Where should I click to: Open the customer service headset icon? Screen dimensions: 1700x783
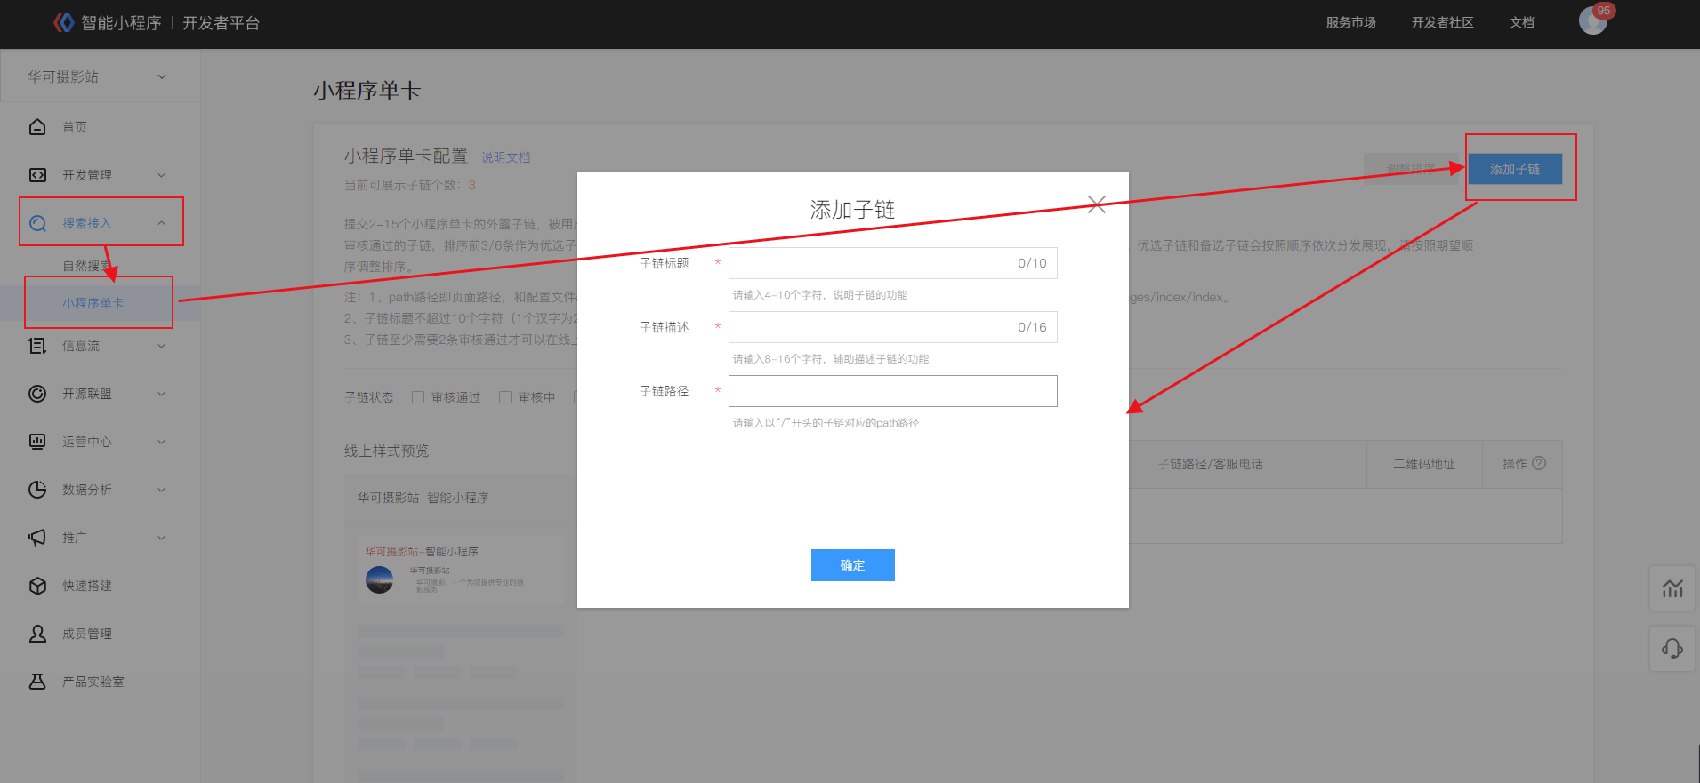(1672, 649)
